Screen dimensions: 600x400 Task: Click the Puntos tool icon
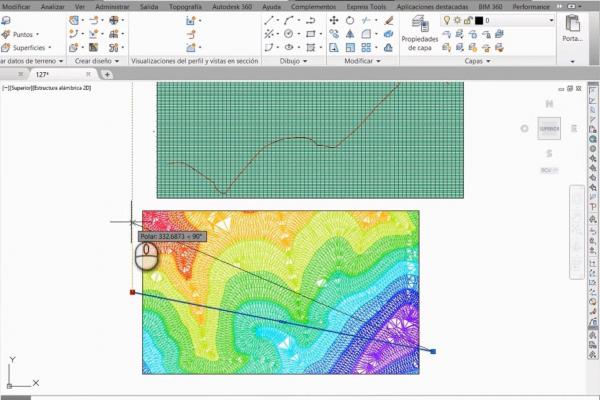click(x=6, y=33)
